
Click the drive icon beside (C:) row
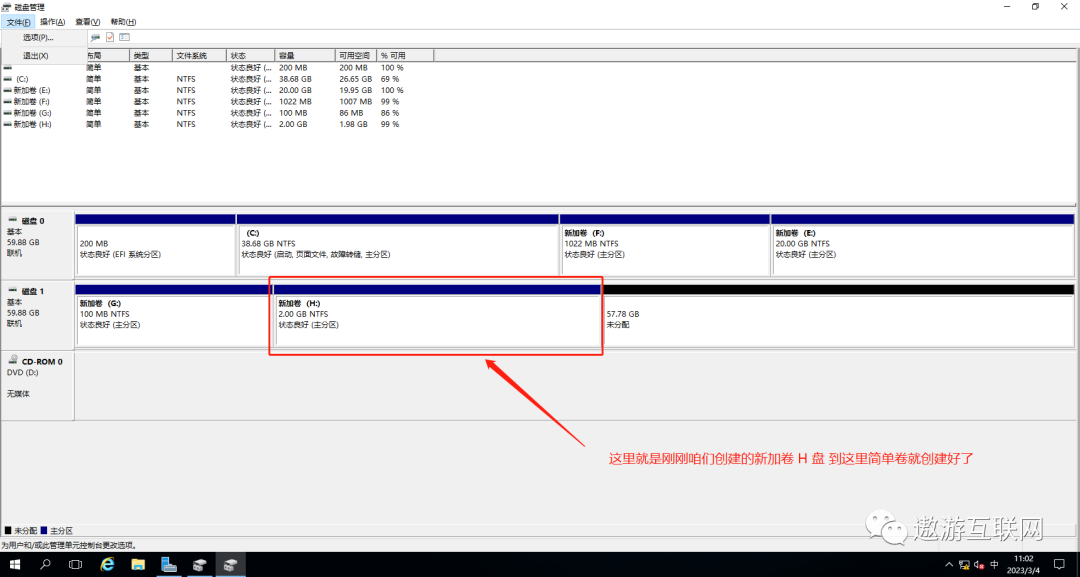pyautogui.click(x=8, y=79)
